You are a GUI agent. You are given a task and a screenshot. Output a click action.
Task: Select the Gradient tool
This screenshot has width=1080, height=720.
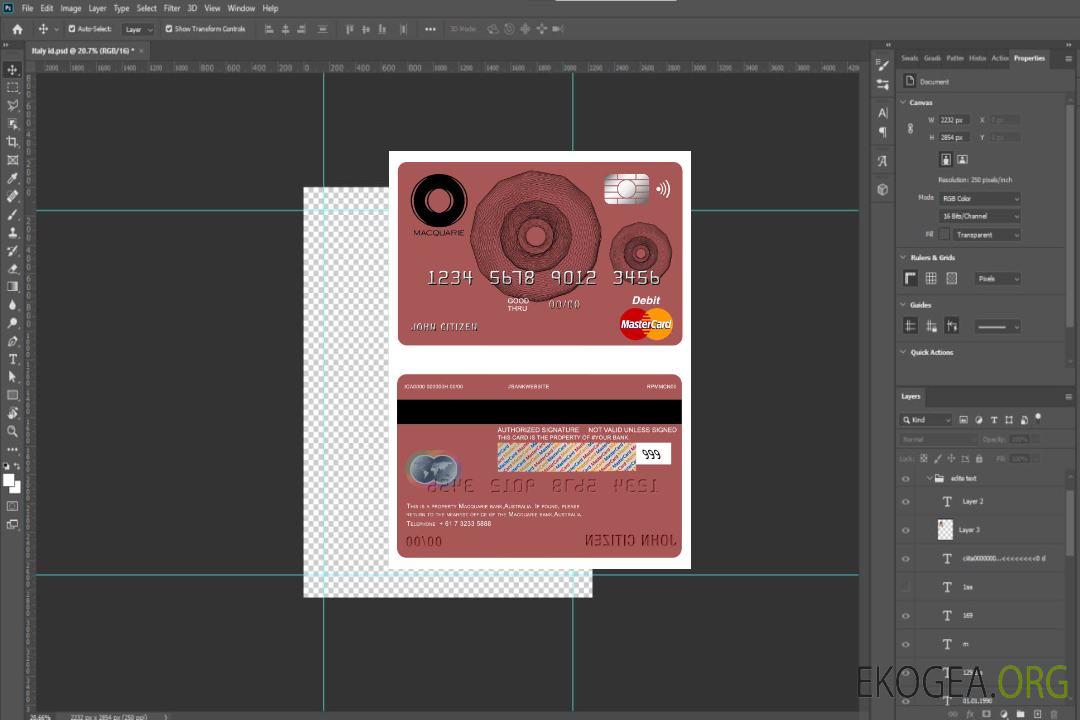pos(12,287)
